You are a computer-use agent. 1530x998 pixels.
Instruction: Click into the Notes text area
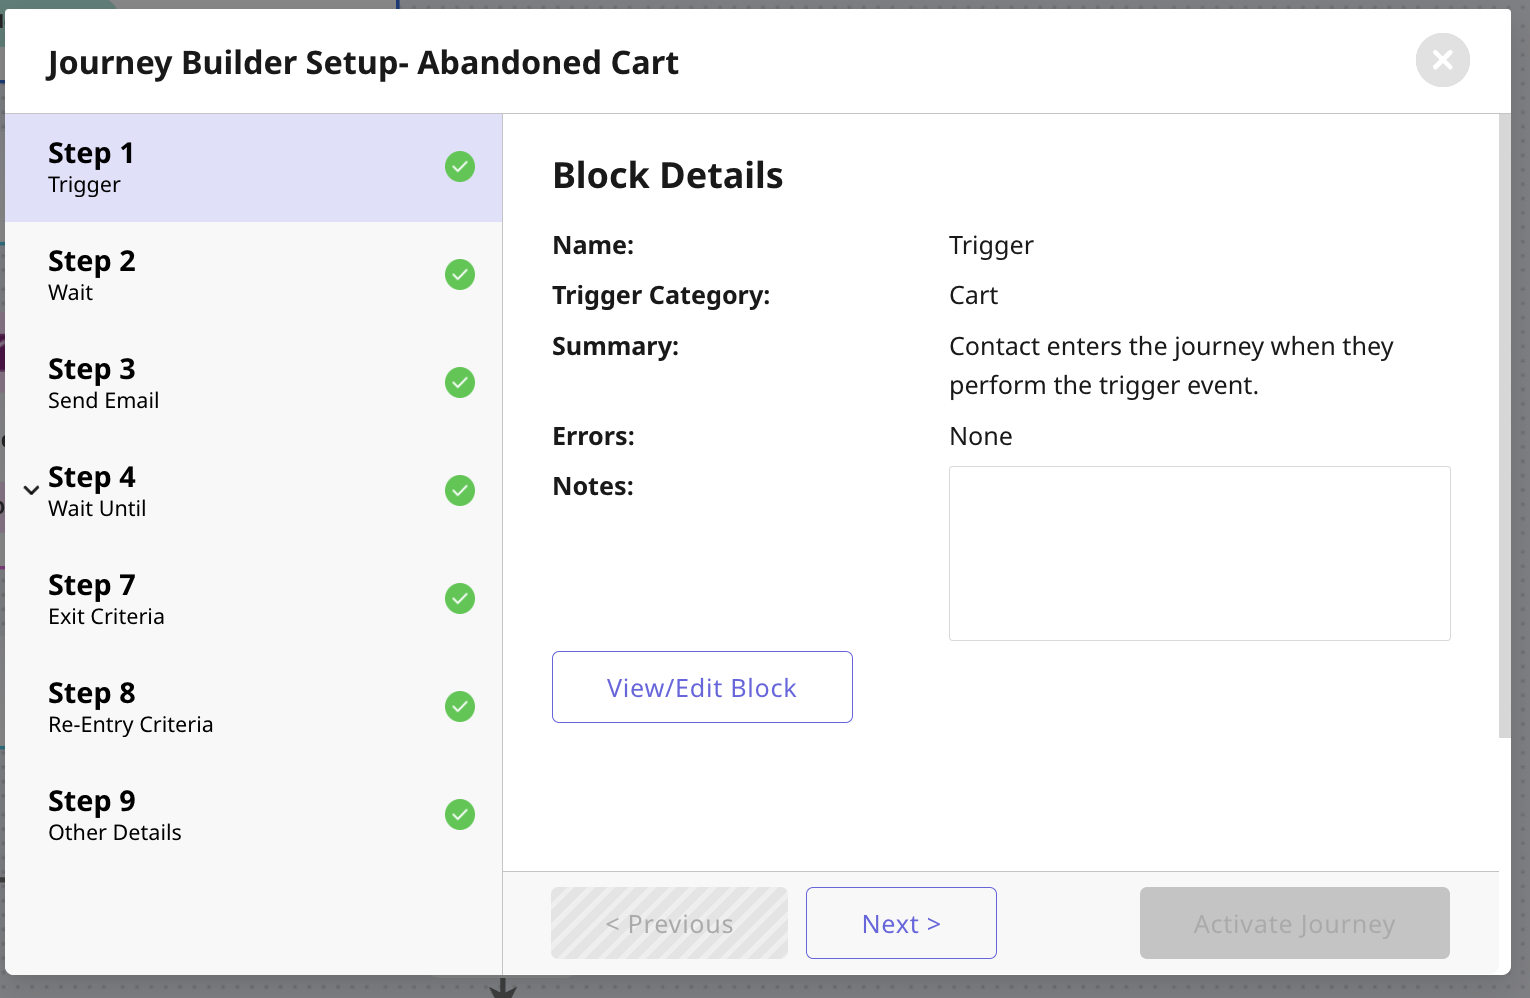tap(1199, 553)
